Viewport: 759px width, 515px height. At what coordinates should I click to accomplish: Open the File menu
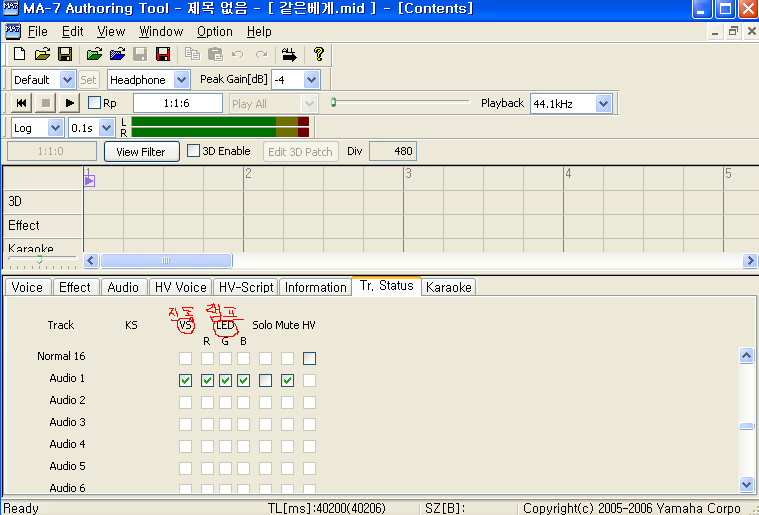click(x=38, y=31)
